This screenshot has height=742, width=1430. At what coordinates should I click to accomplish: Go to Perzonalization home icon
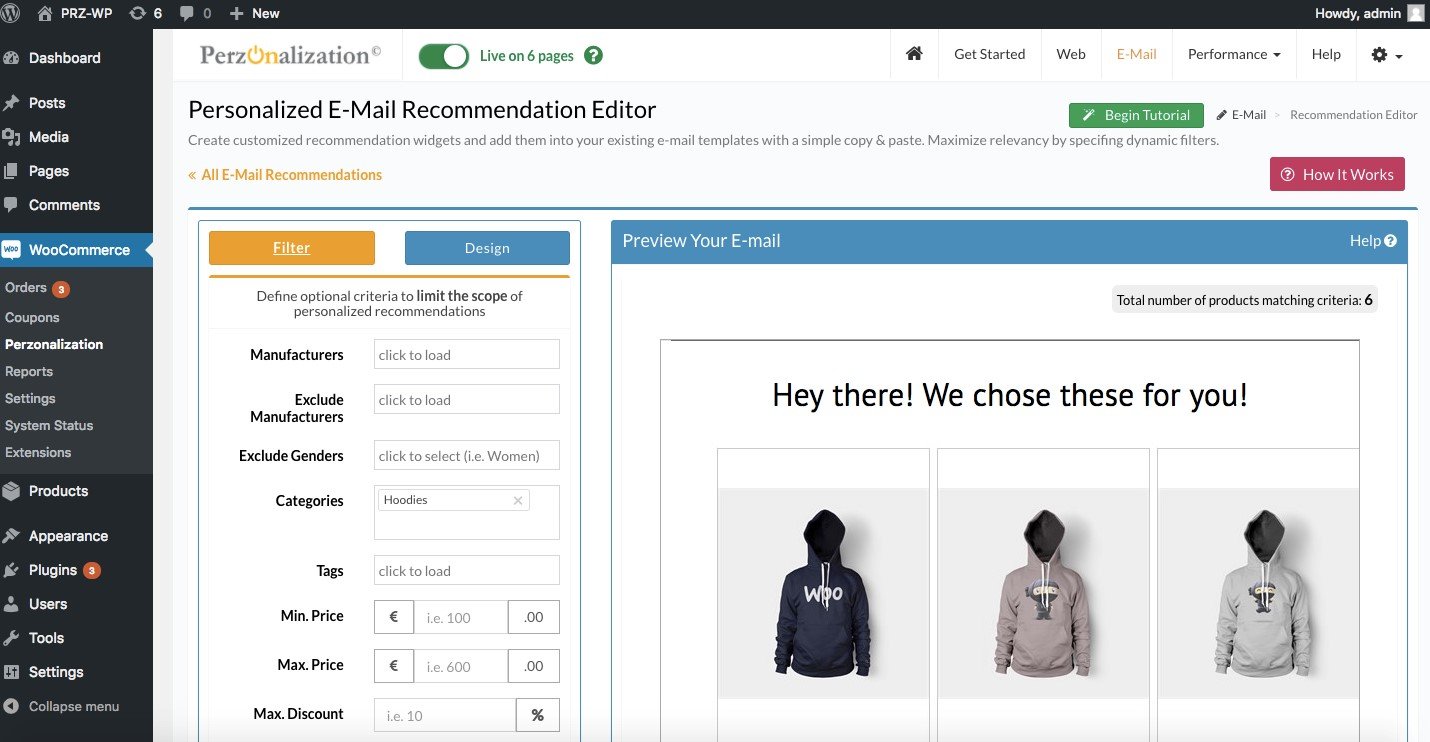tap(914, 55)
